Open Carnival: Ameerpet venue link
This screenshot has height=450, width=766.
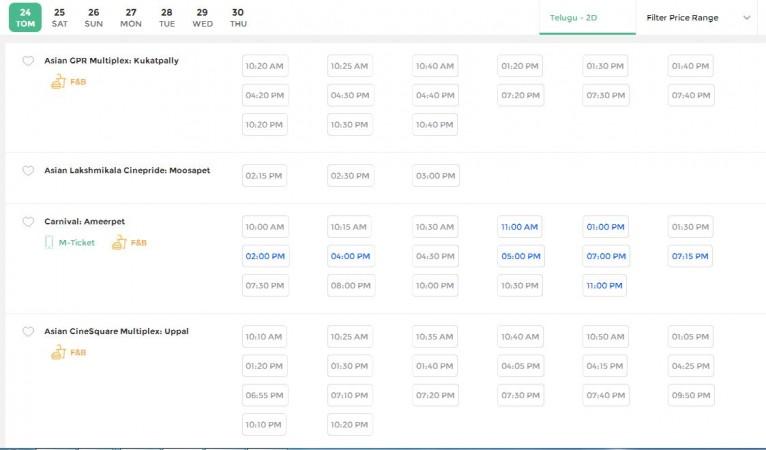click(x=85, y=221)
